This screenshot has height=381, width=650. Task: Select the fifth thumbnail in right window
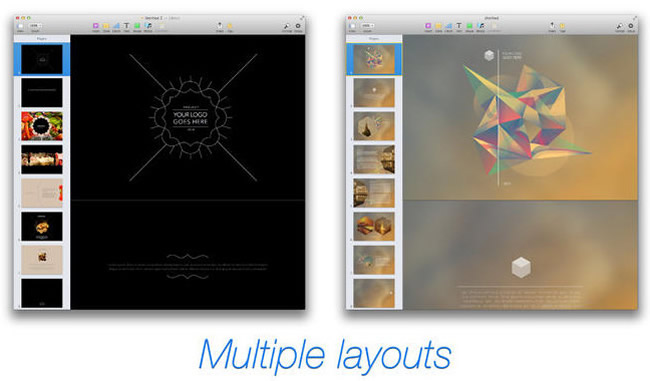coord(374,193)
